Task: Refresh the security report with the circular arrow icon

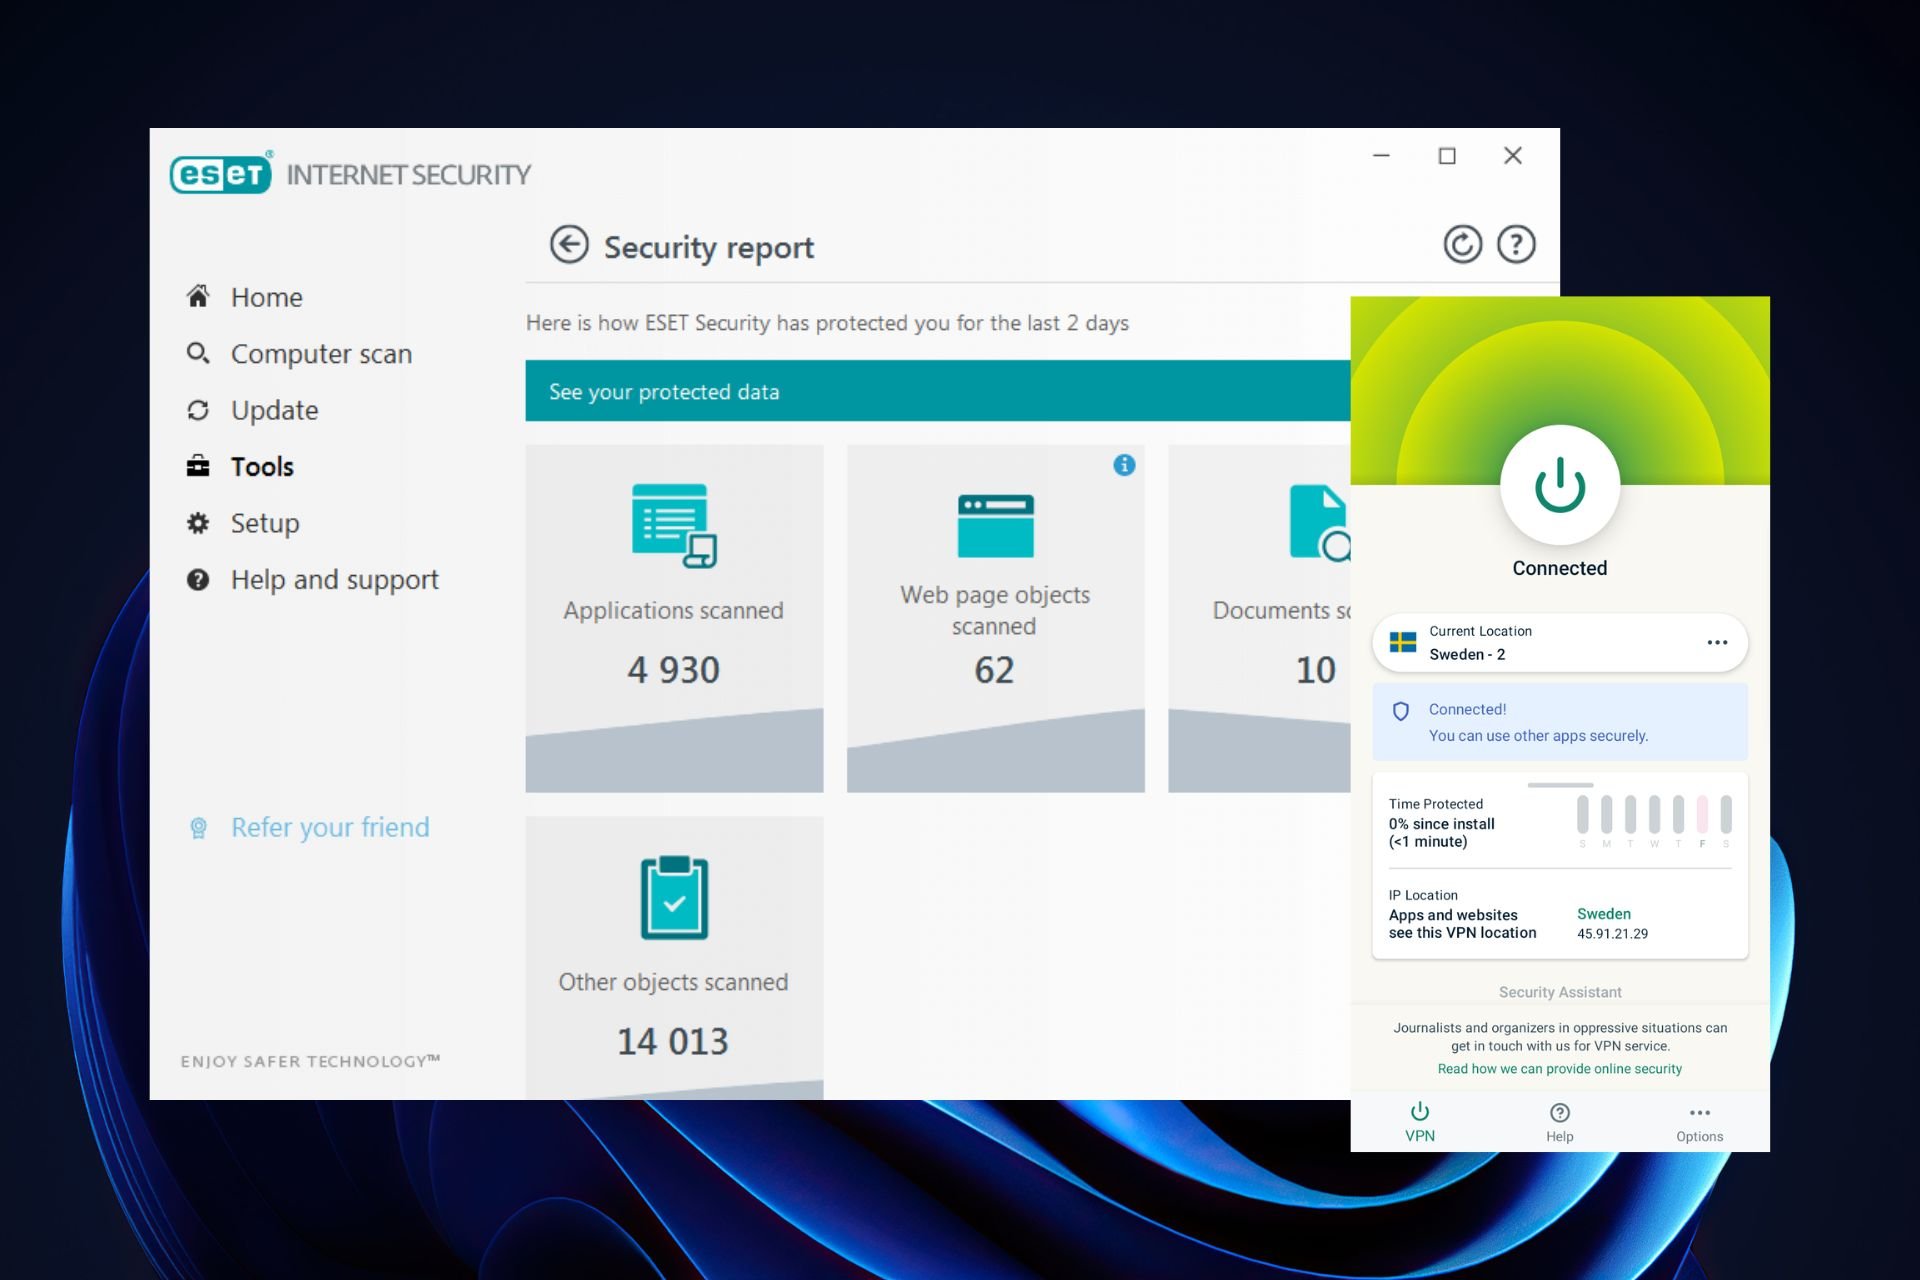Action: click(x=1462, y=244)
